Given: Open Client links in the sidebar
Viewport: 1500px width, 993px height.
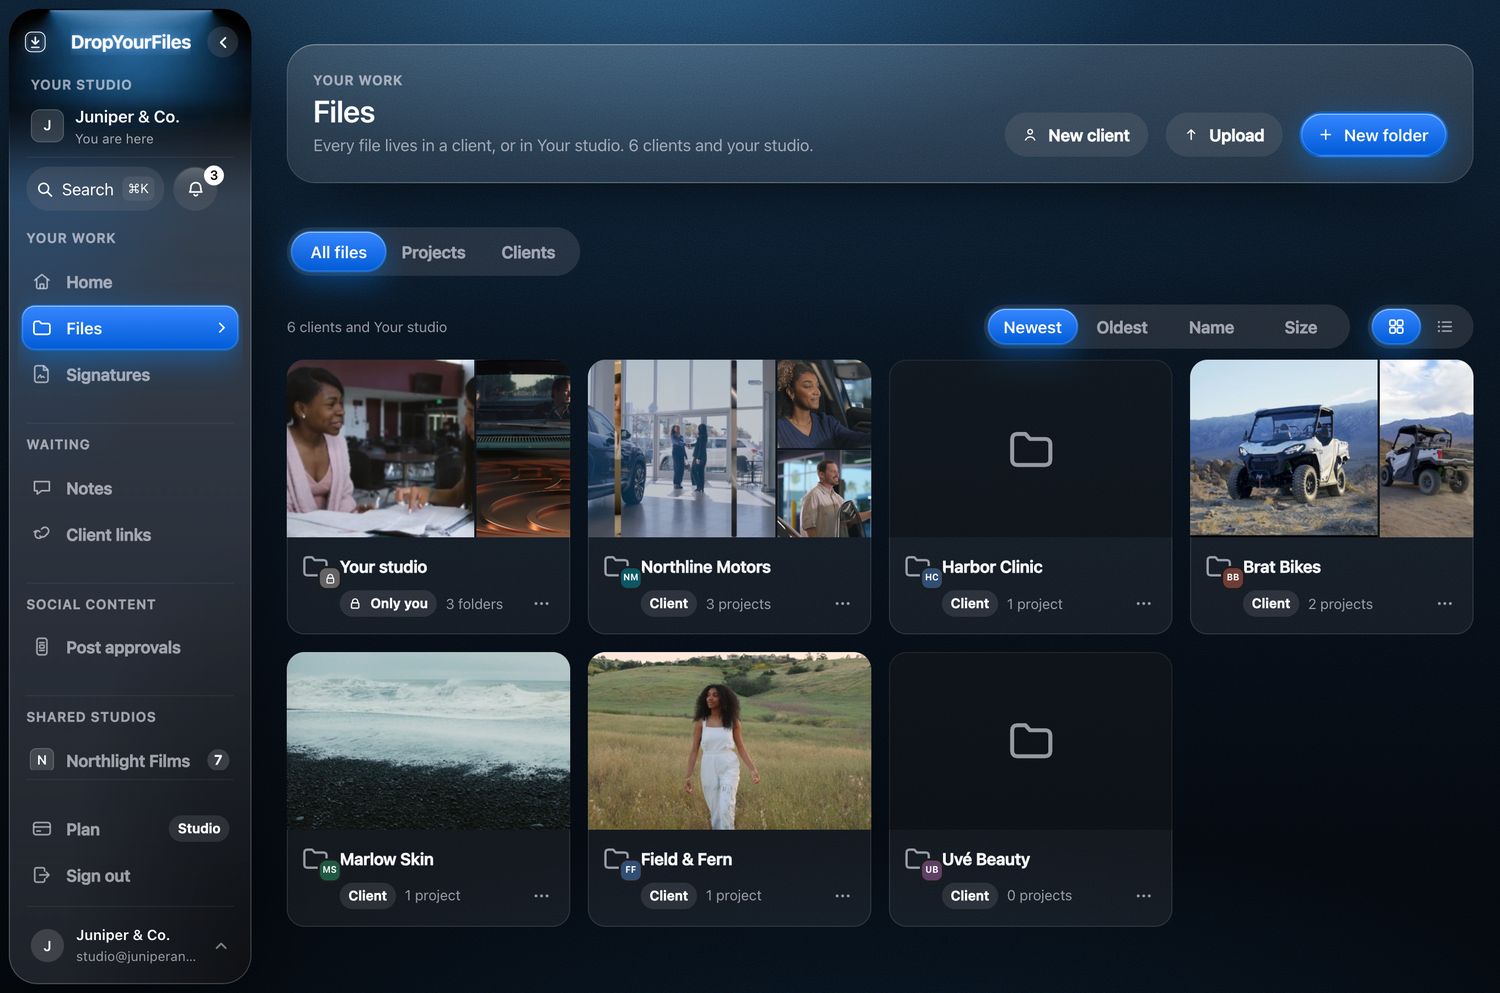Looking at the screenshot, I should tap(130, 535).
